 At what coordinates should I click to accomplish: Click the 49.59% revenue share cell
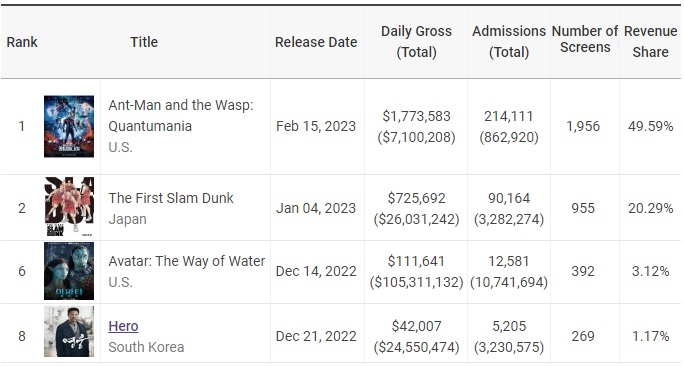pos(650,126)
